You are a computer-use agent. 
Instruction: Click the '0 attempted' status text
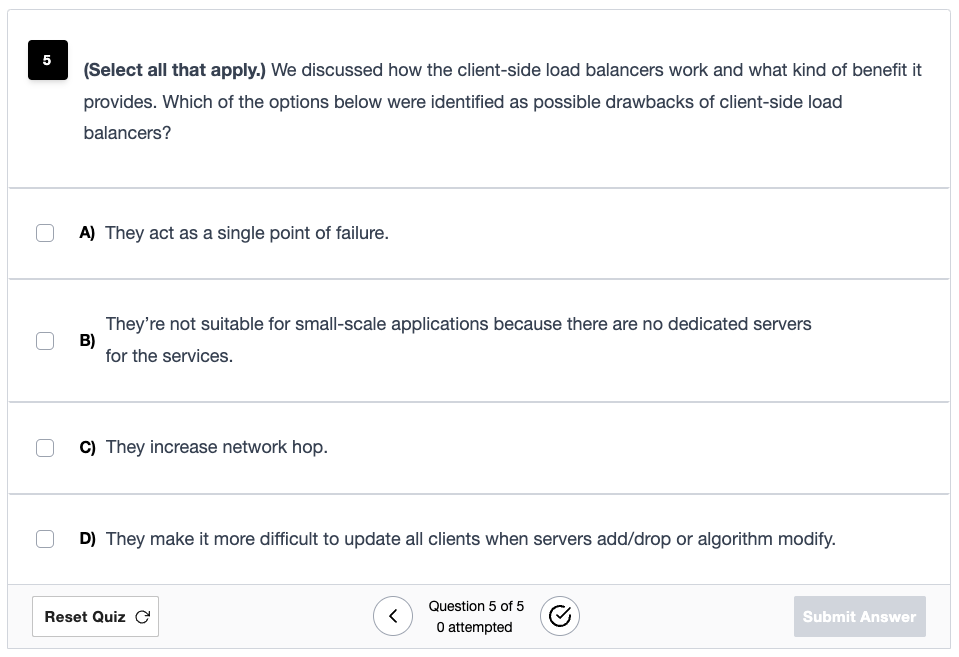[x=475, y=627]
